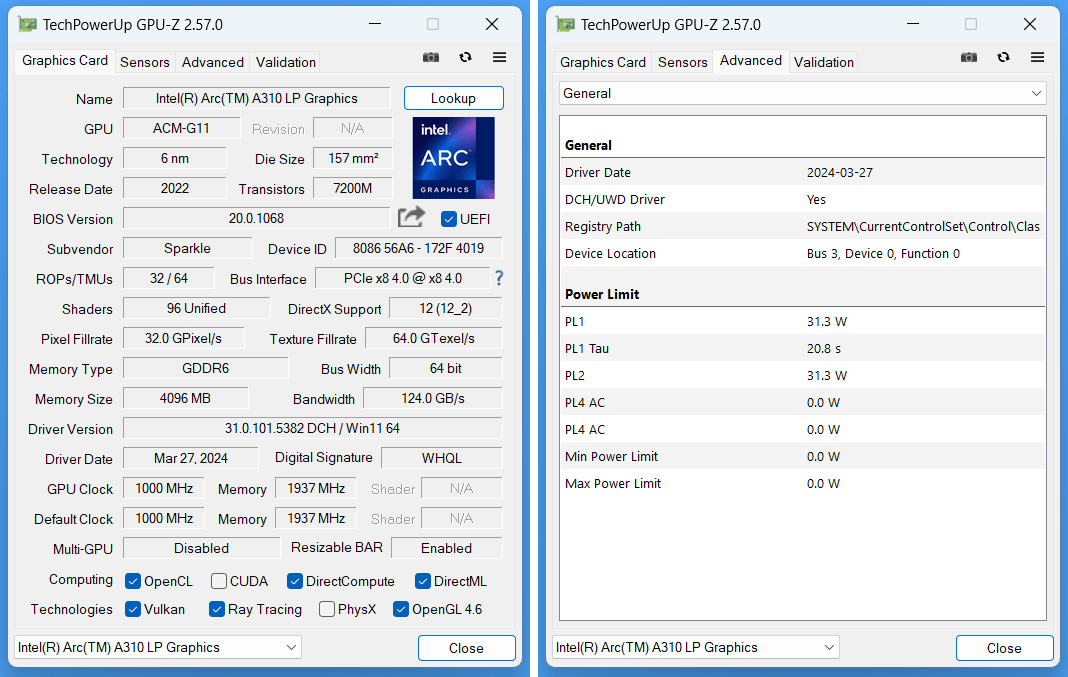The height and width of the screenshot is (677, 1068).
Task: Toggle the Vulkan checkbox
Action: click(133, 609)
